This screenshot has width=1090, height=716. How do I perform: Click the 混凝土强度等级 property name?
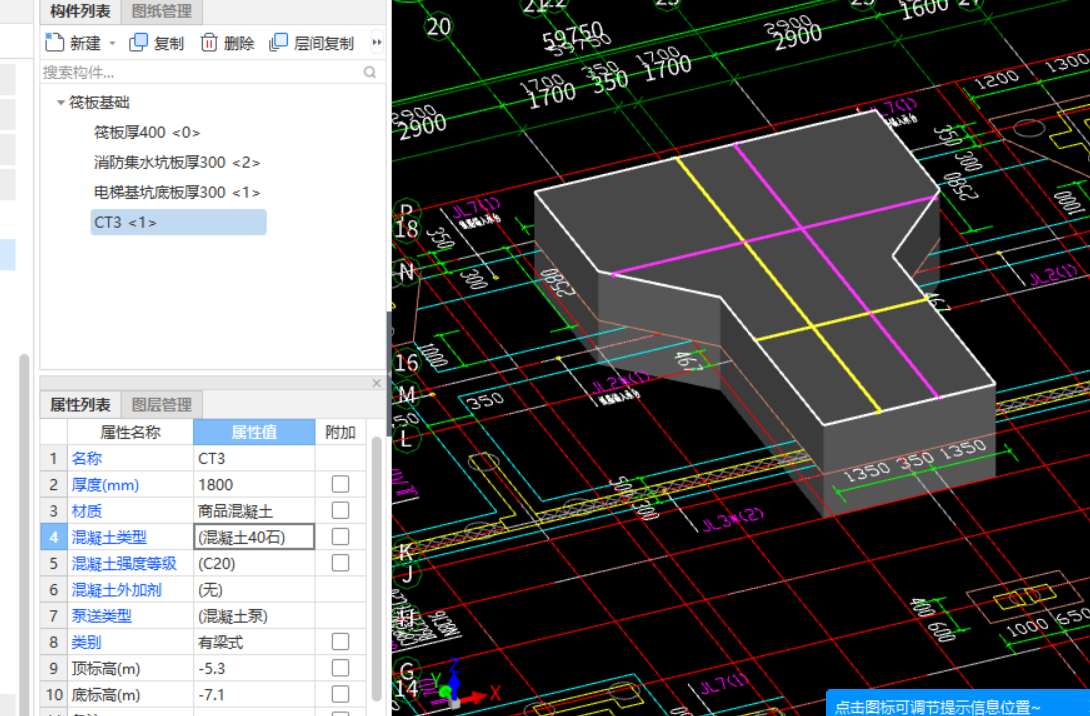point(124,564)
